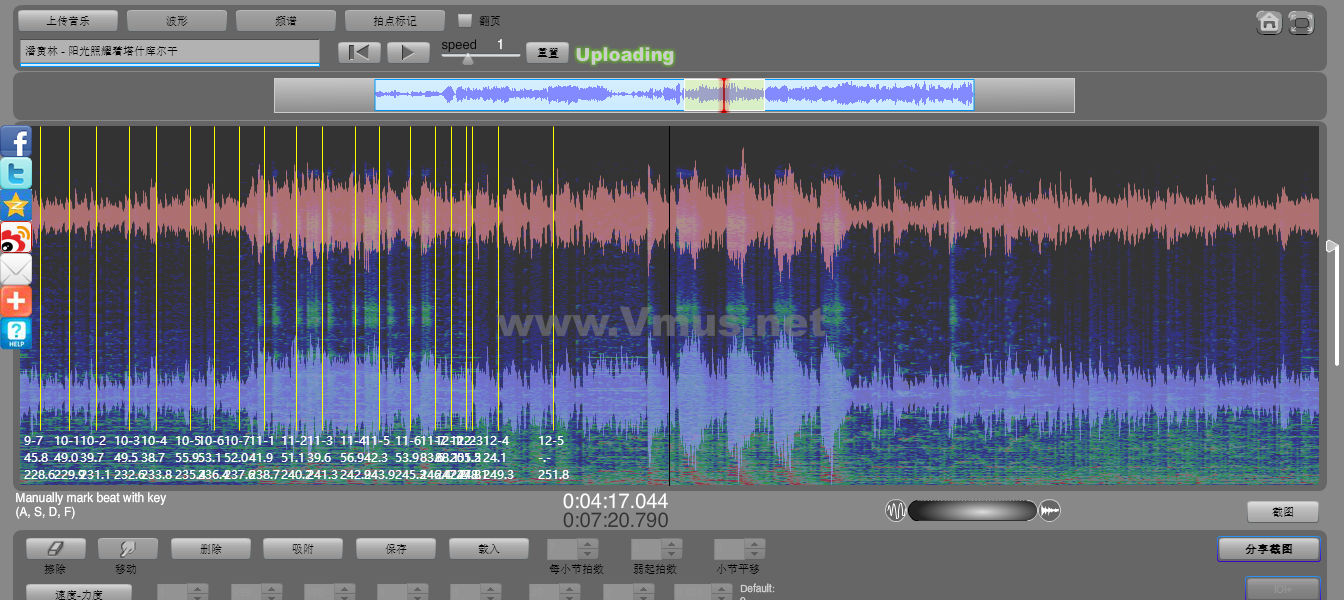Click the home icon at top right

point(1269,22)
